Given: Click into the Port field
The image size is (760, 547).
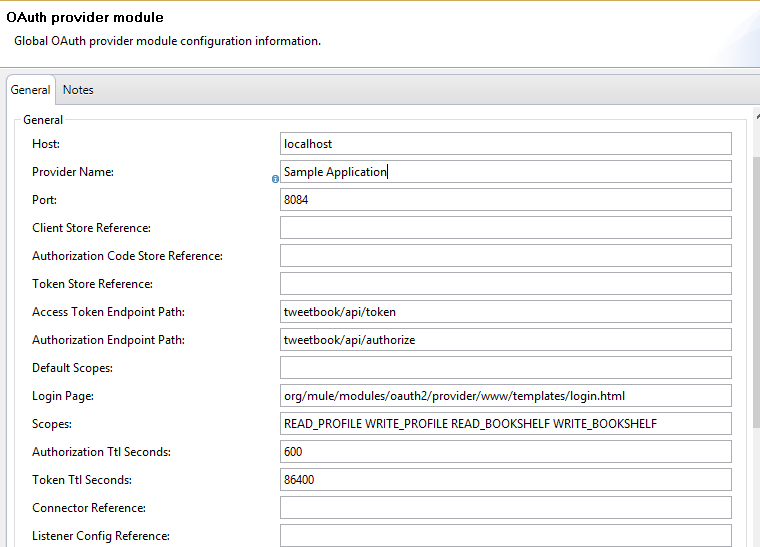Looking at the screenshot, I should [506, 200].
